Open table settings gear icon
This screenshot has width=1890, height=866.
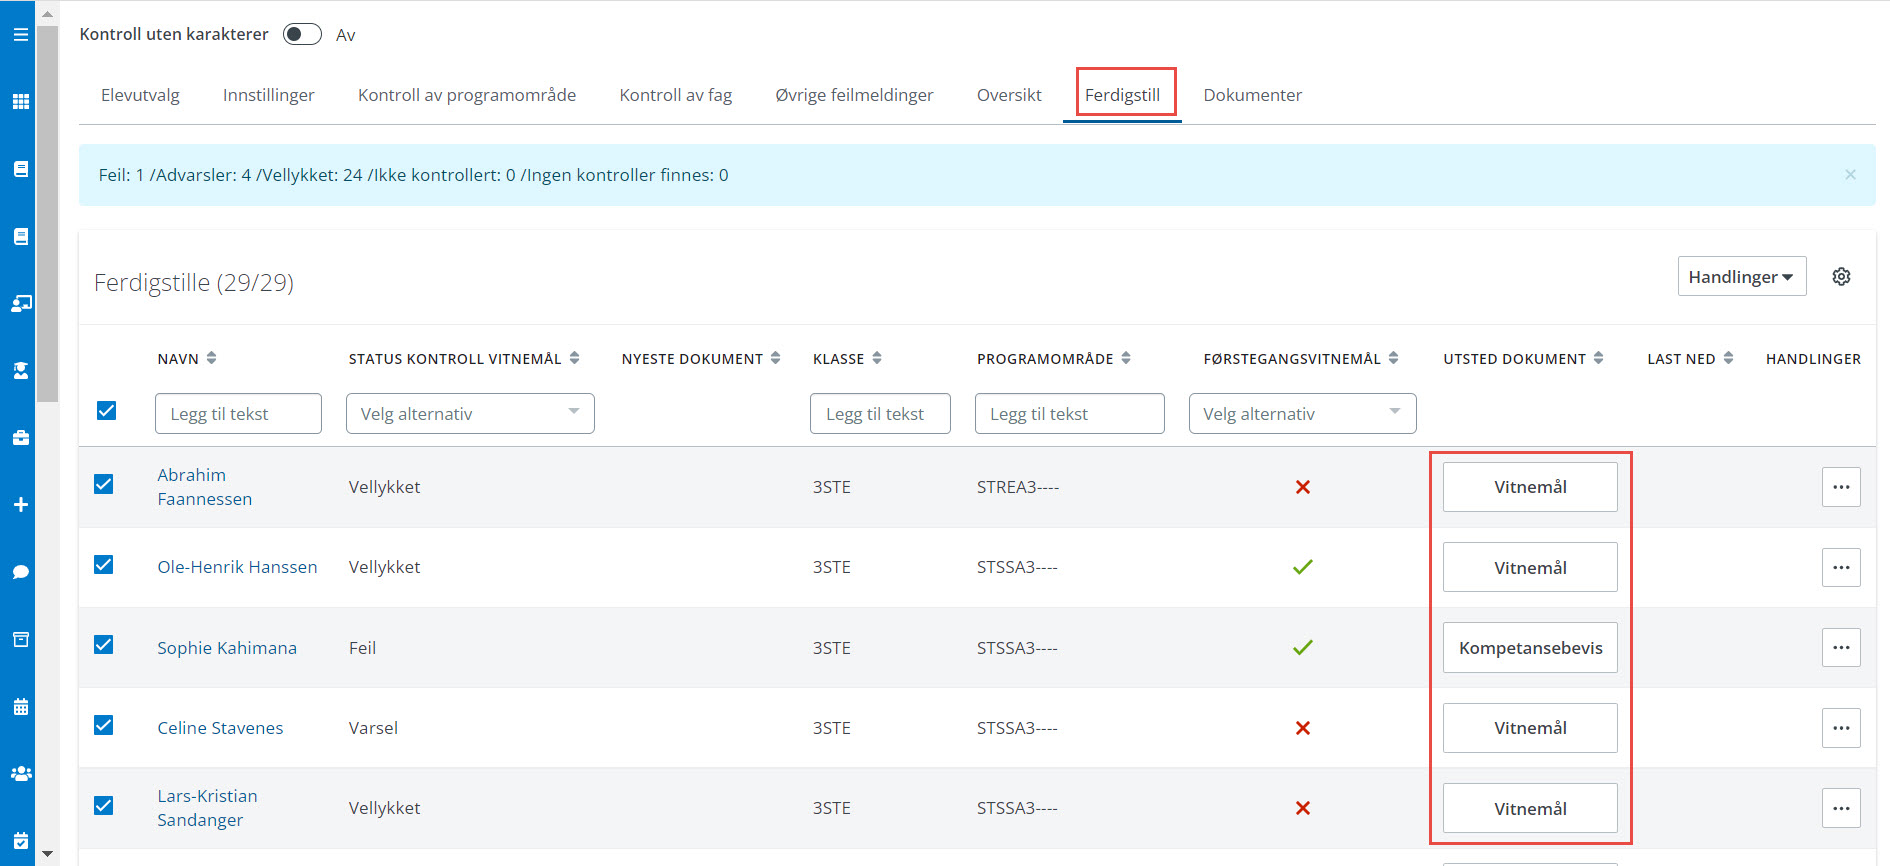[x=1841, y=277]
